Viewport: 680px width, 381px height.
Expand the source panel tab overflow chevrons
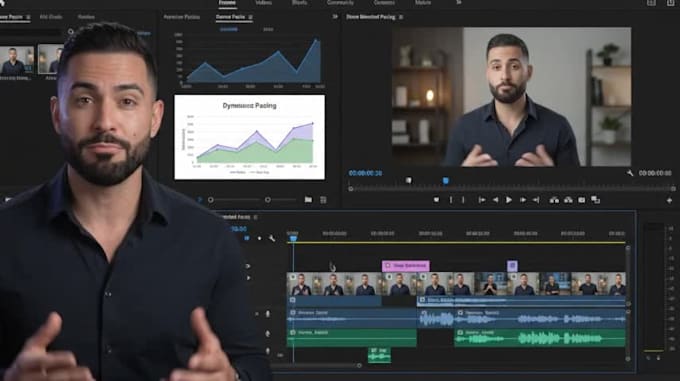pyautogui.click(x=335, y=16)
